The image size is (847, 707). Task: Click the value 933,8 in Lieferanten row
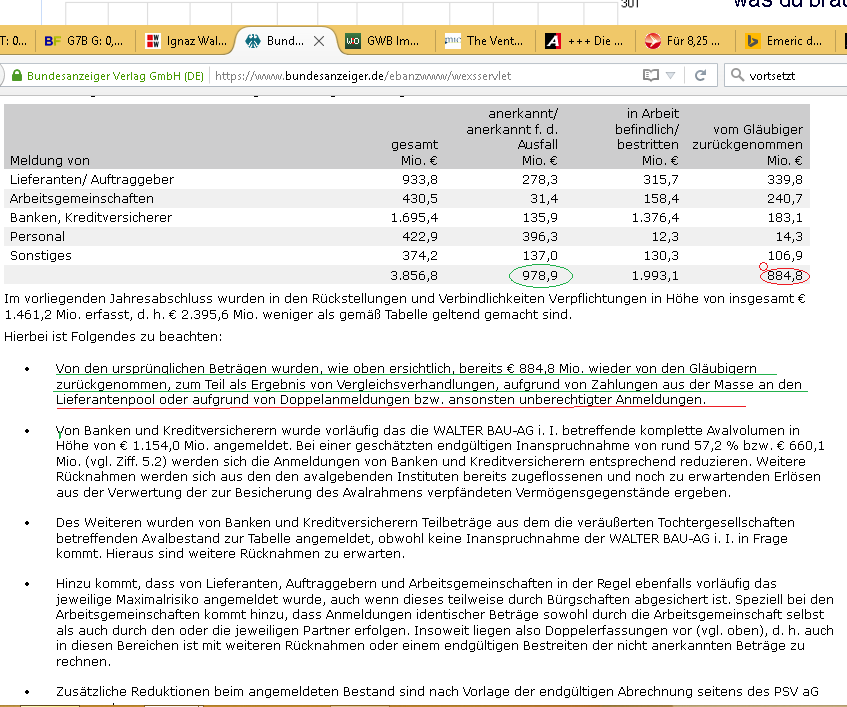[x=420, y=179]
